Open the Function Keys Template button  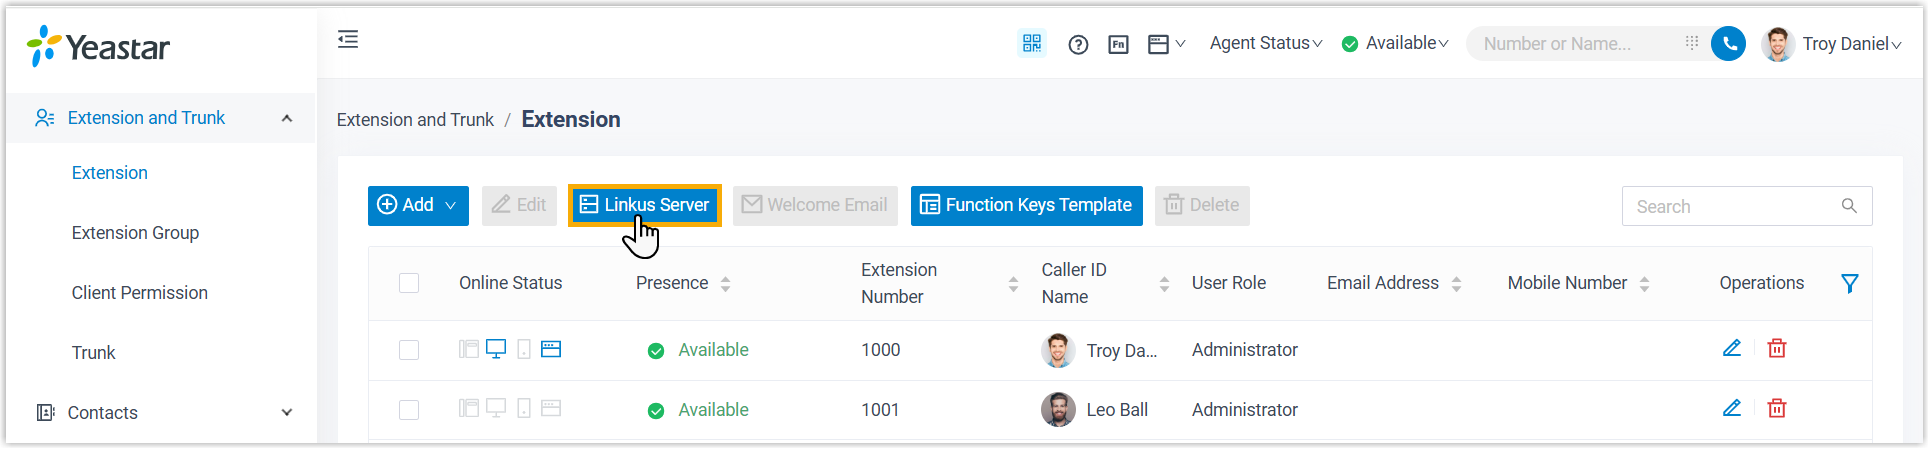click(1026, 205)
